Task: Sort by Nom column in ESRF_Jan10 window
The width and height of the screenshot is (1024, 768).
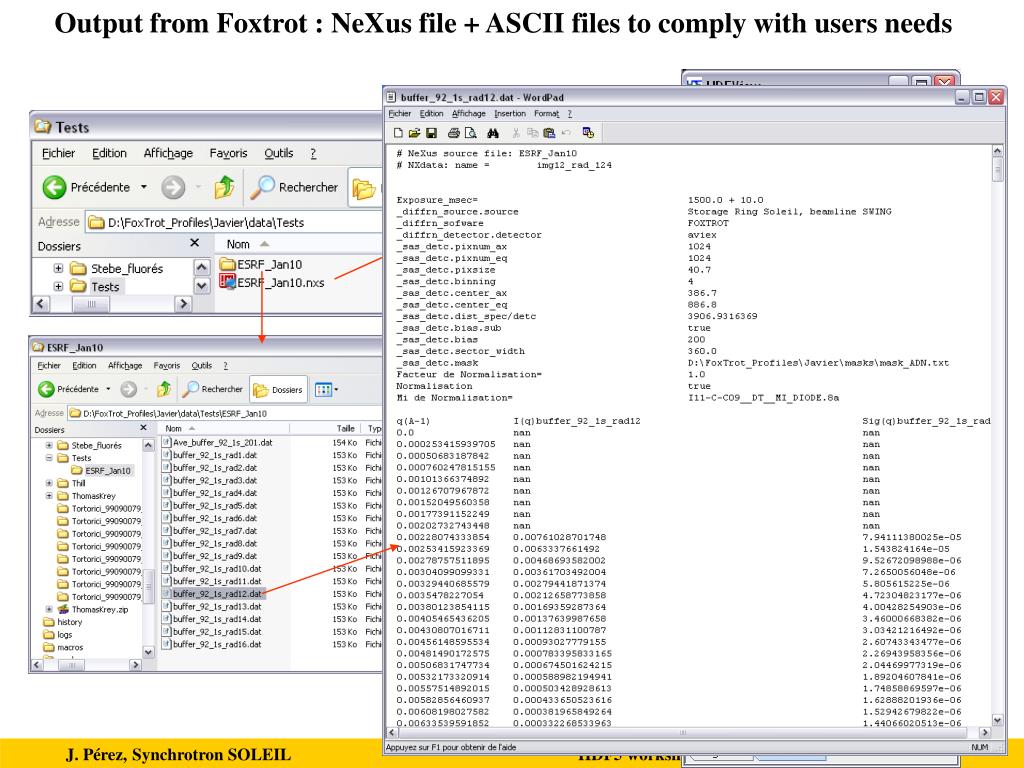Action: pyautogui.click(x=223, y=428)
